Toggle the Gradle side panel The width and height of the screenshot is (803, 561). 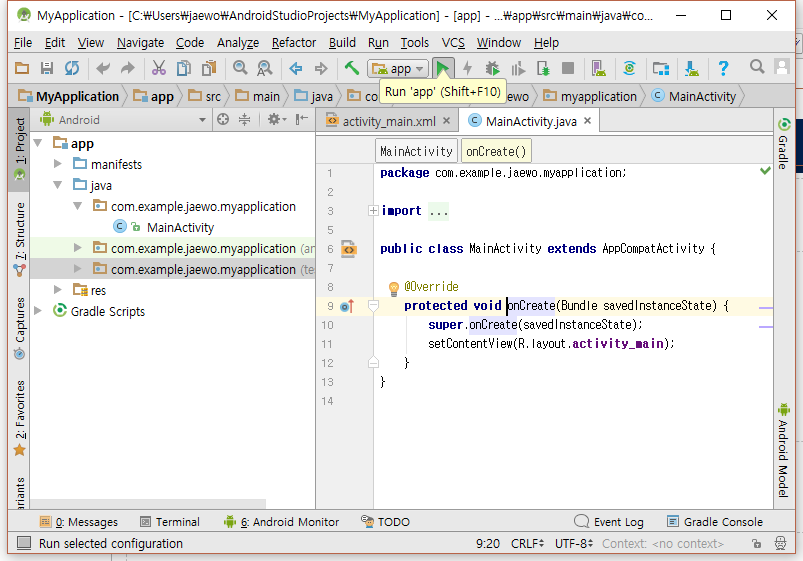point(784,143)
